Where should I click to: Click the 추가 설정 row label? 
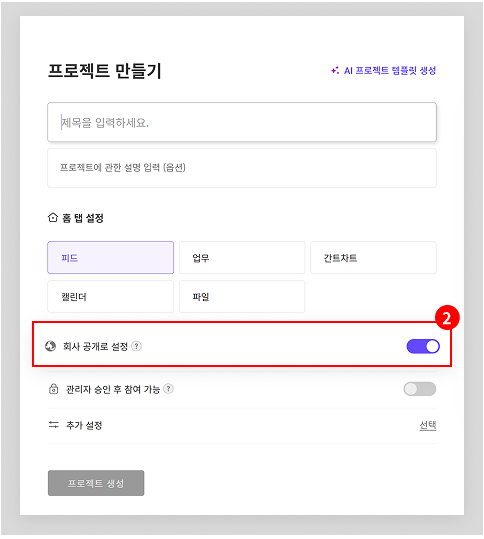(x=84, y=425)
